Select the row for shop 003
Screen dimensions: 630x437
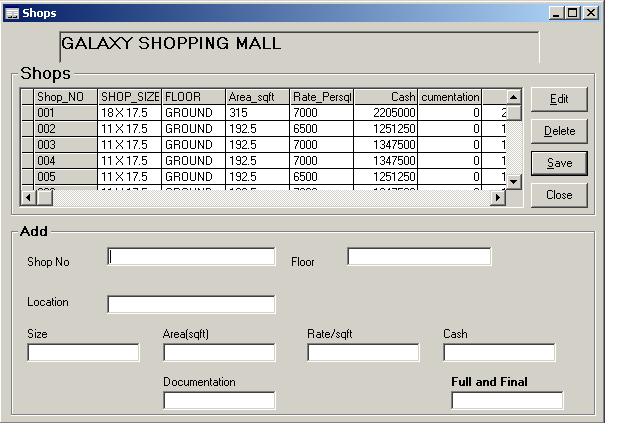65,145
